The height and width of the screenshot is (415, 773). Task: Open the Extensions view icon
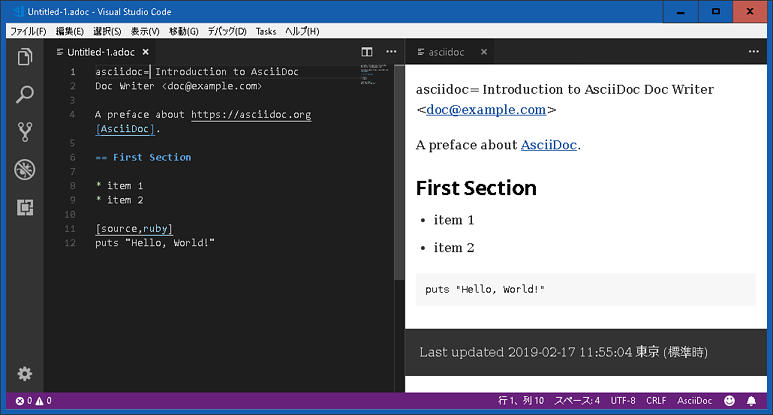[25, 208]
